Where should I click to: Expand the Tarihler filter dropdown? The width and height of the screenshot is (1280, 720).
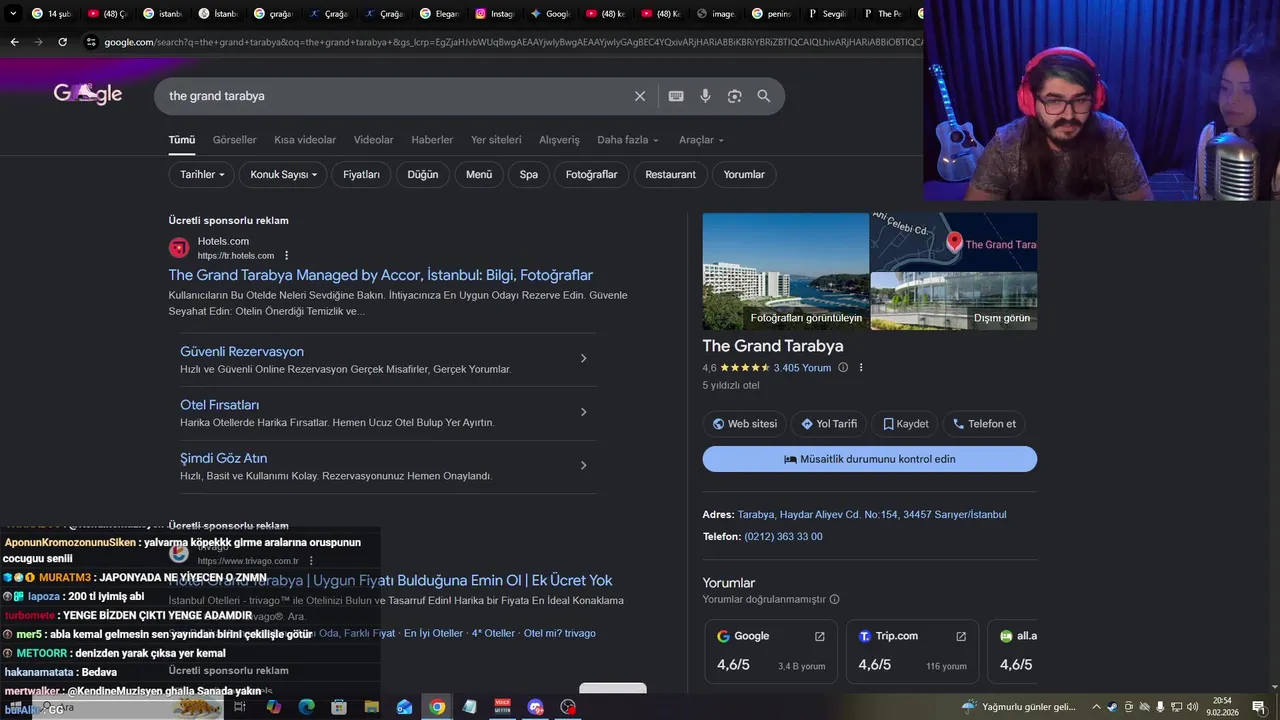pos(202,175)
